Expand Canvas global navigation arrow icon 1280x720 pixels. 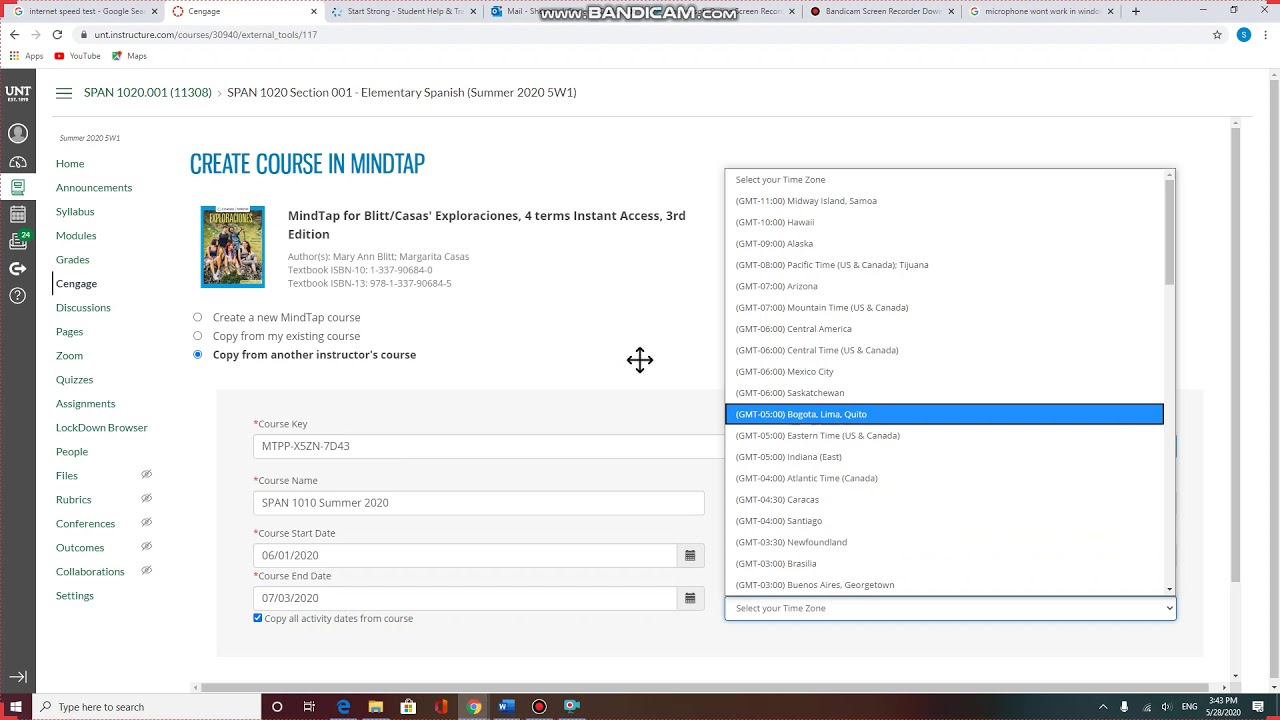click(x=18, y=677)
